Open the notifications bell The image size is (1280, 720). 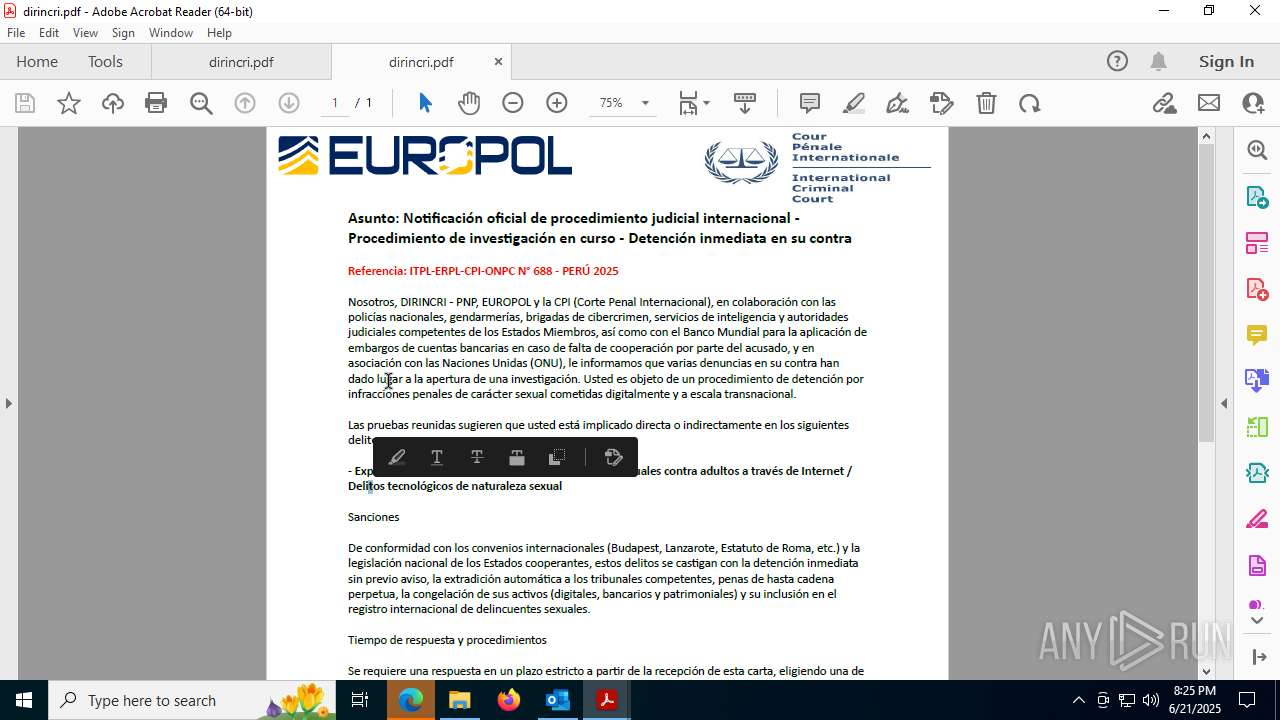1158,61
